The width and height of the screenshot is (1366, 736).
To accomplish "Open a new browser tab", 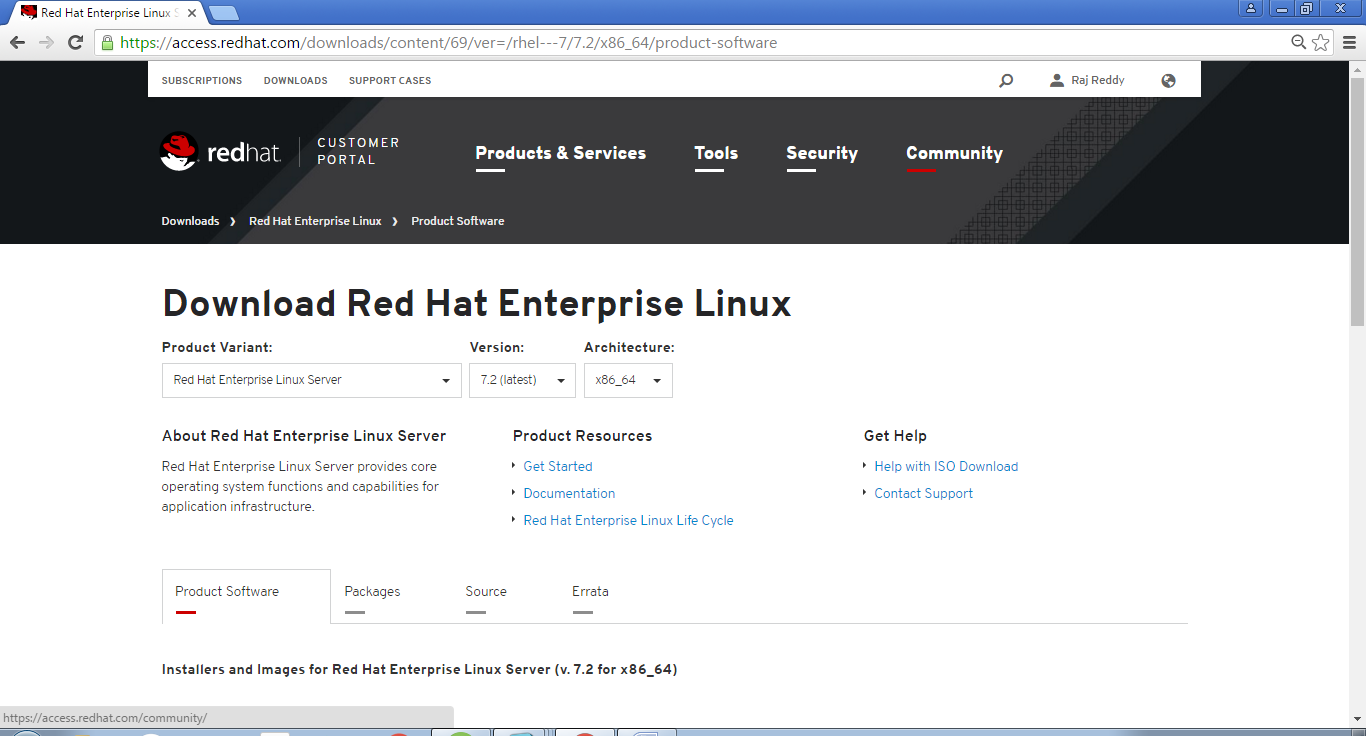I will coord(224,13).
